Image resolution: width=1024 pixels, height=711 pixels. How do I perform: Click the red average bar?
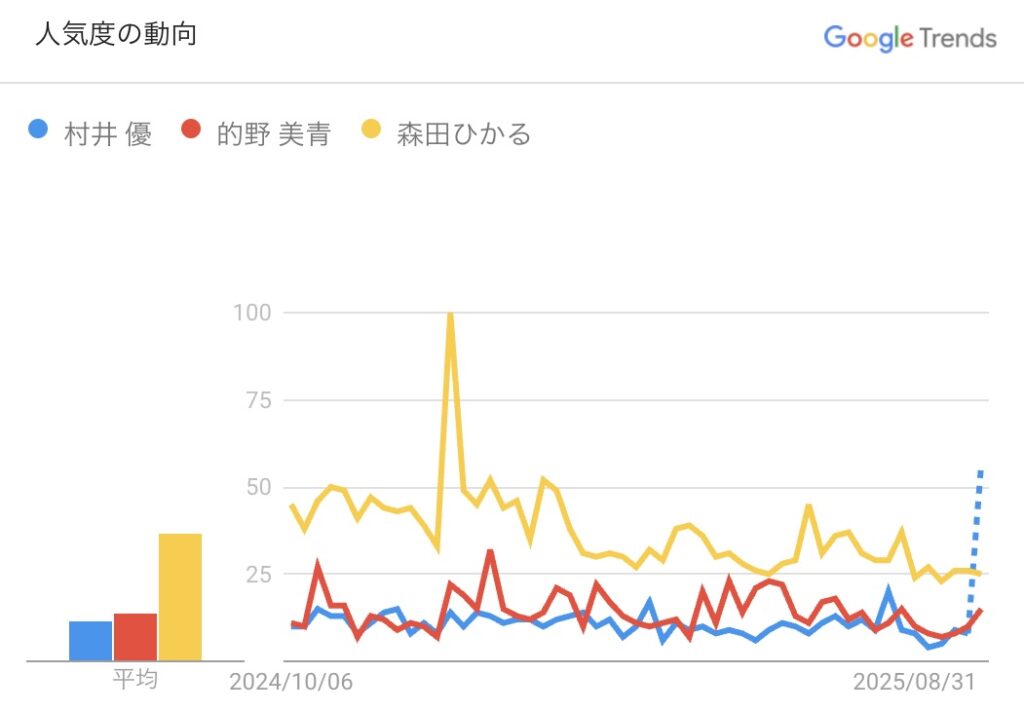click(x=135, y=636)
